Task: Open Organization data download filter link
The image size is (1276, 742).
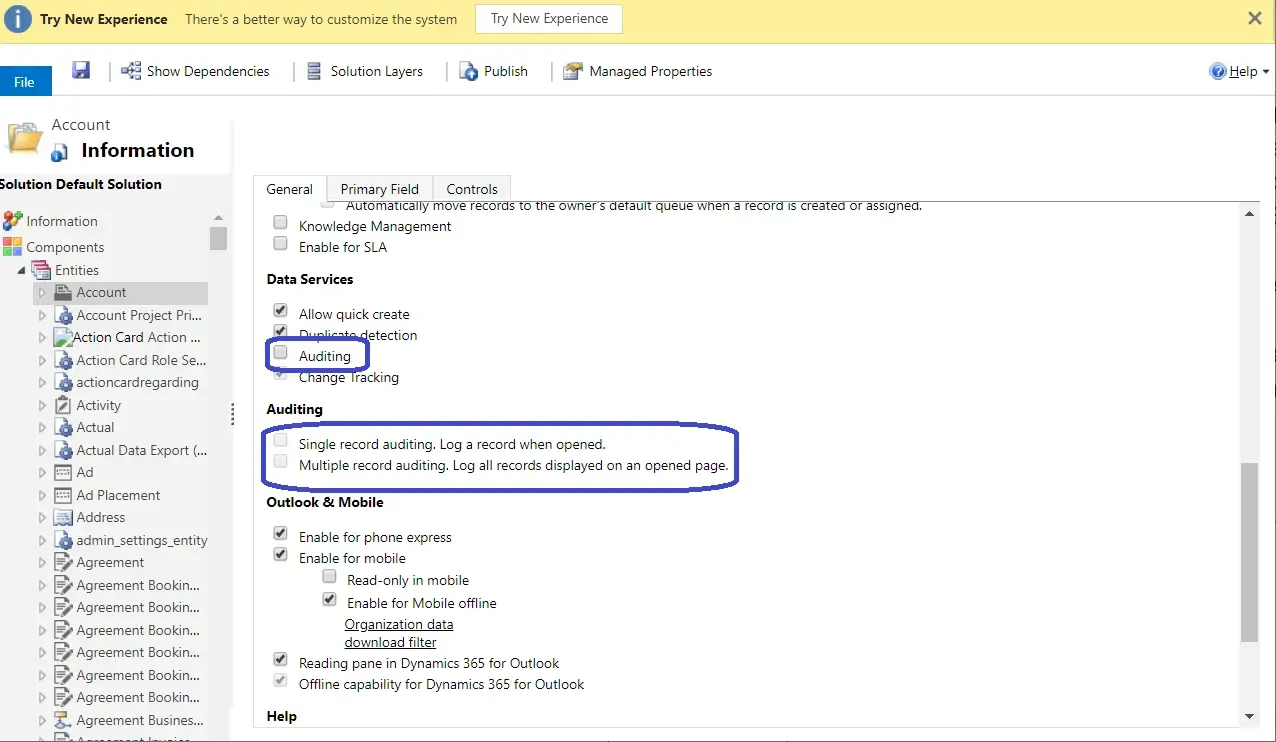Action: [x=399, y=633]
